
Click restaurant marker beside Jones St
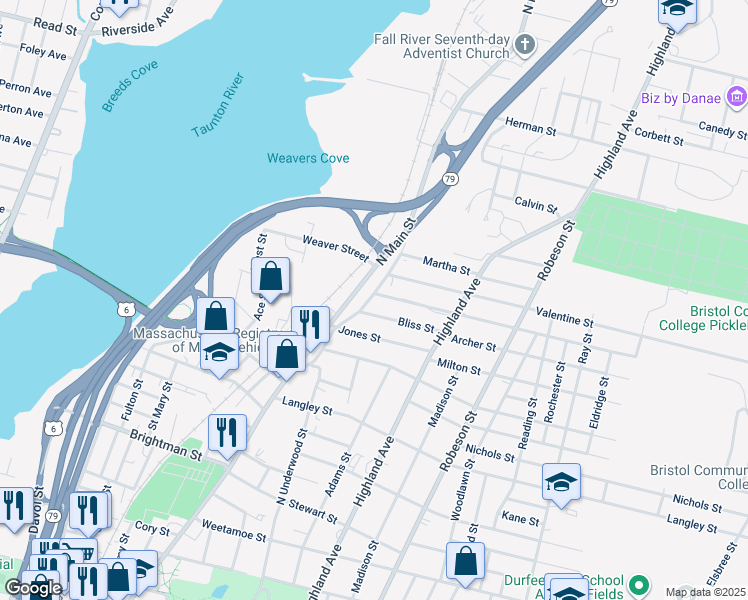pos(311,328)
